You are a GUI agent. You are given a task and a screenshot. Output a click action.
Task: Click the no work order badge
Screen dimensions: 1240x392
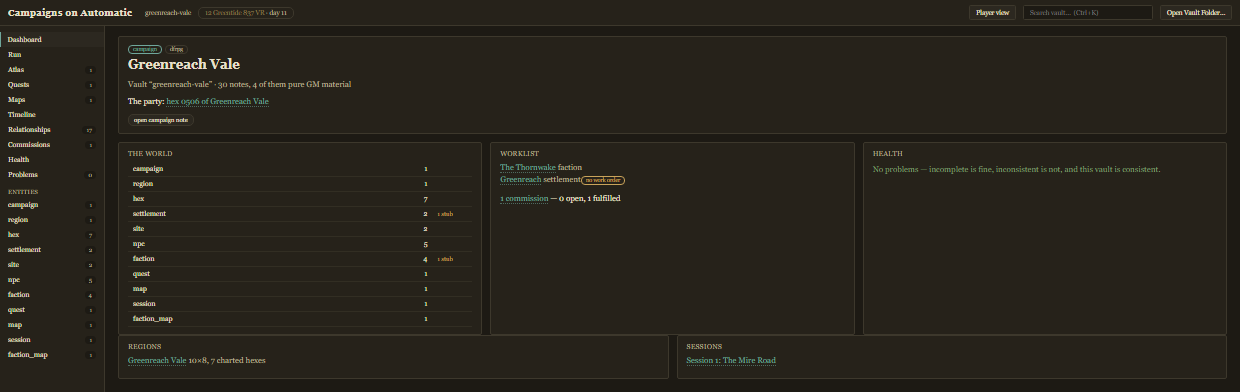603,180
